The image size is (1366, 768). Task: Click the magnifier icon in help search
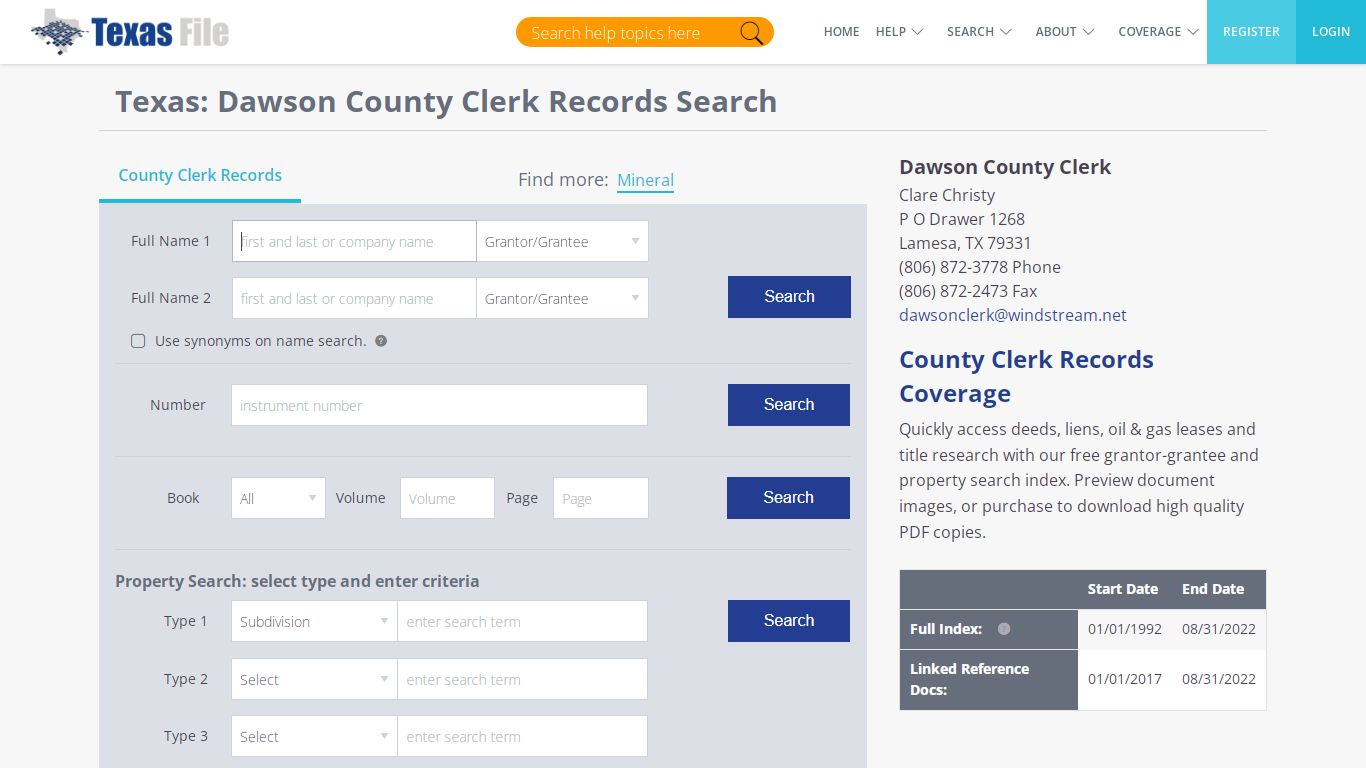[751, 33]
